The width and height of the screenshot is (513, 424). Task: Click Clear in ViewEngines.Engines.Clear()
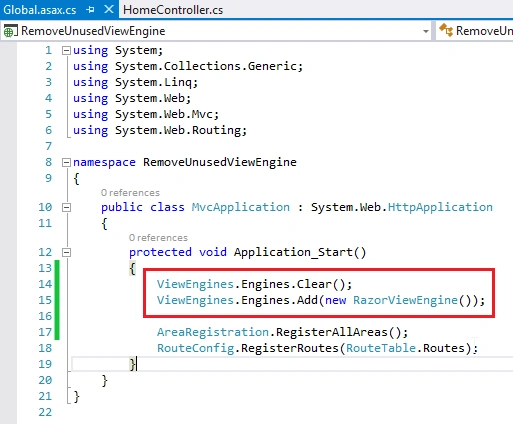click(314, 284)
